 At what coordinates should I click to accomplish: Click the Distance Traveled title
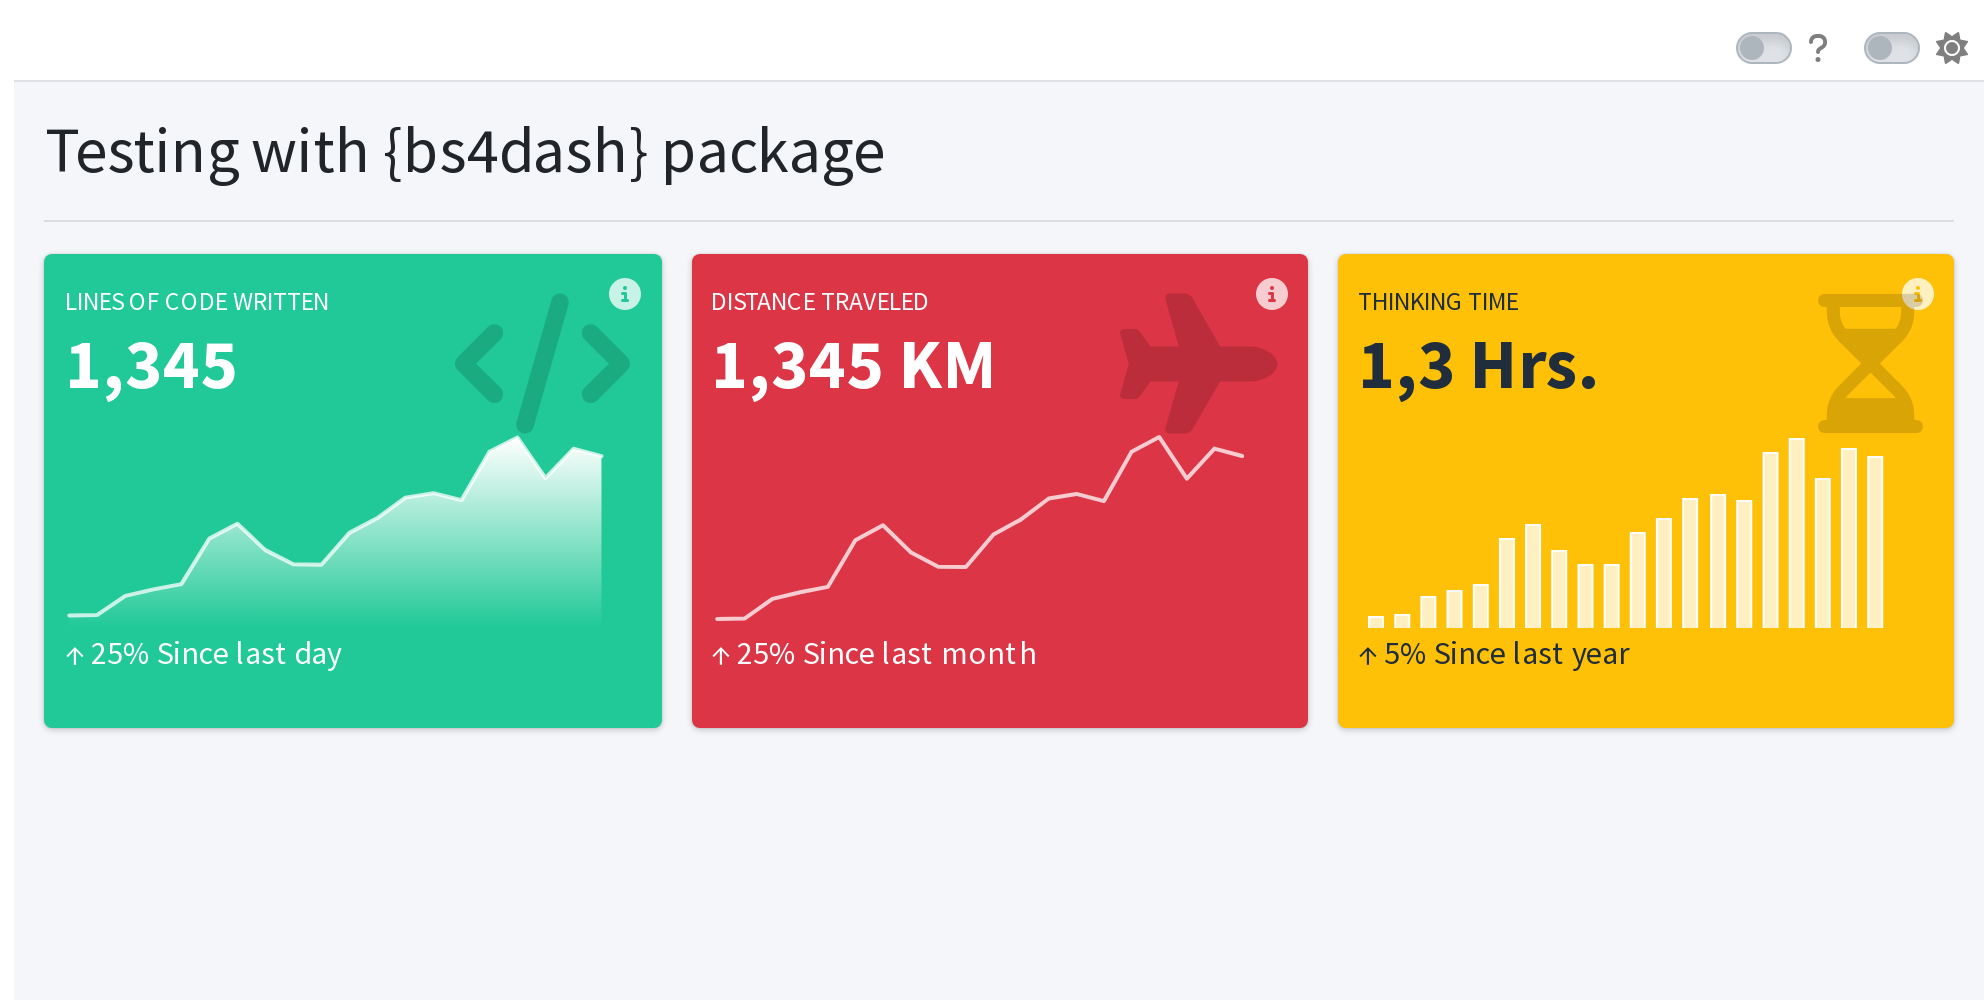(x=819, y=302)
